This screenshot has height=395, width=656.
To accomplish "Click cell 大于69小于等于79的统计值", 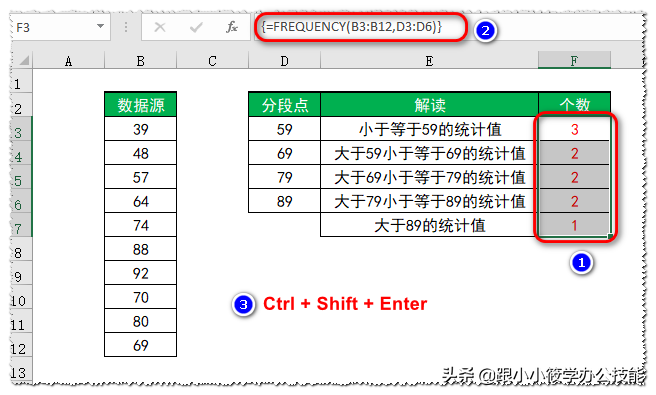I will click(x=429, y=177).
